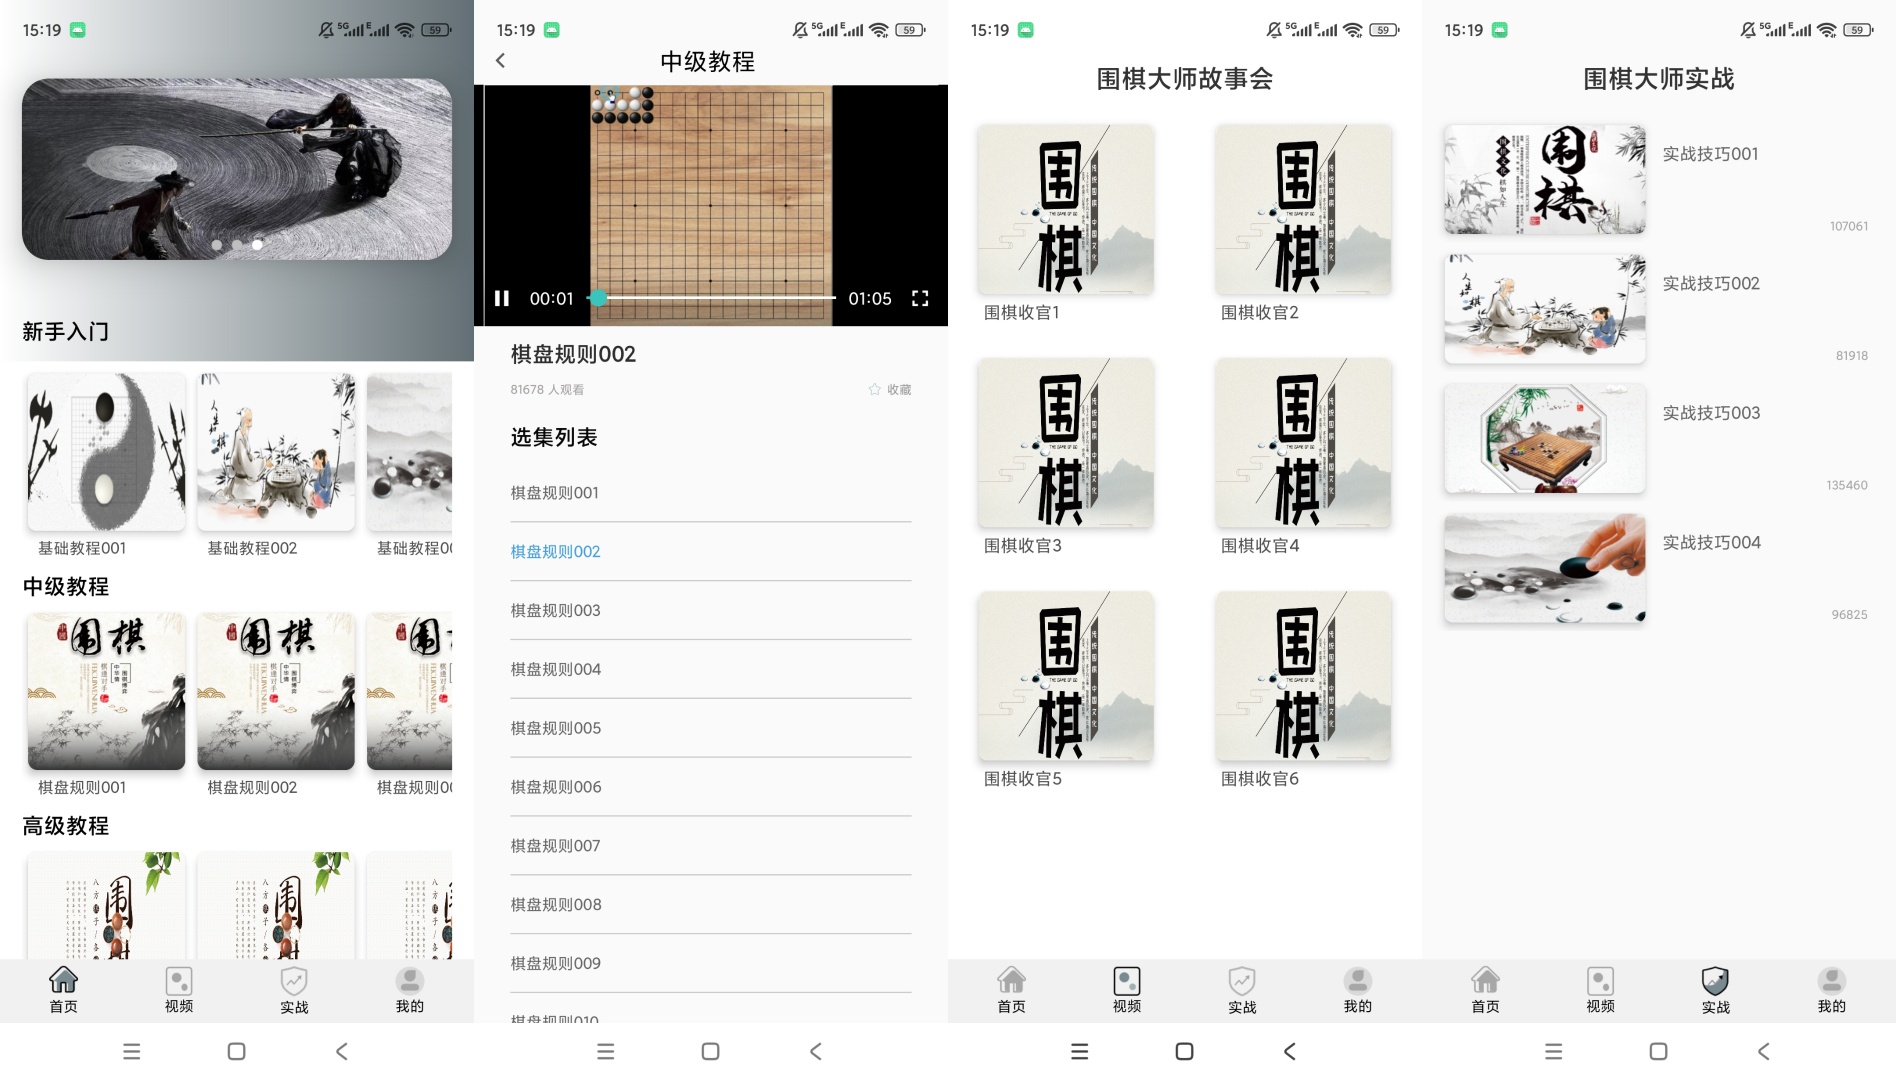Open 我的 tab in first screen

410,990
